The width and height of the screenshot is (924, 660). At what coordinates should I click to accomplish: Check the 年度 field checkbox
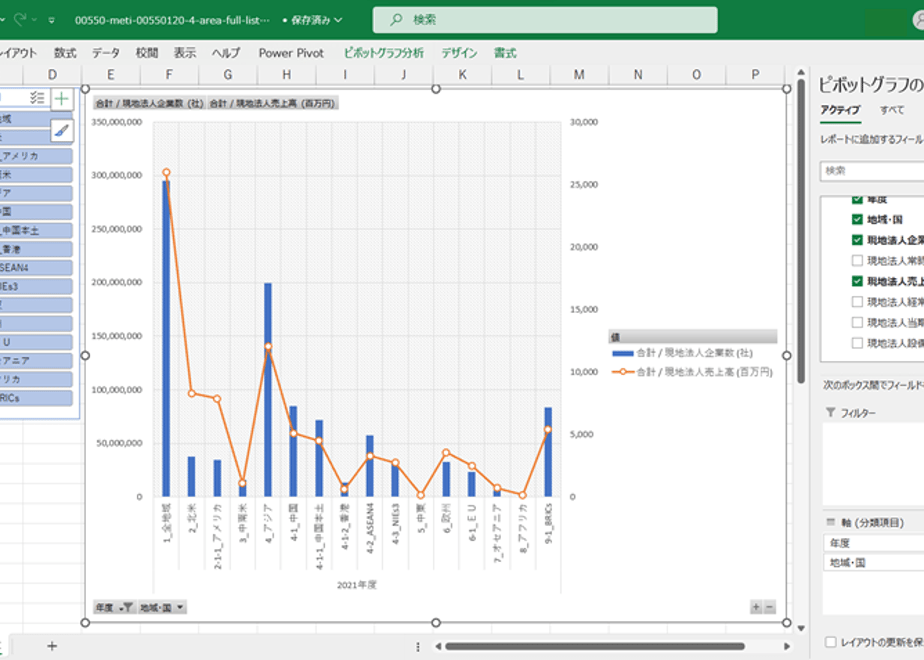point(857,199)
